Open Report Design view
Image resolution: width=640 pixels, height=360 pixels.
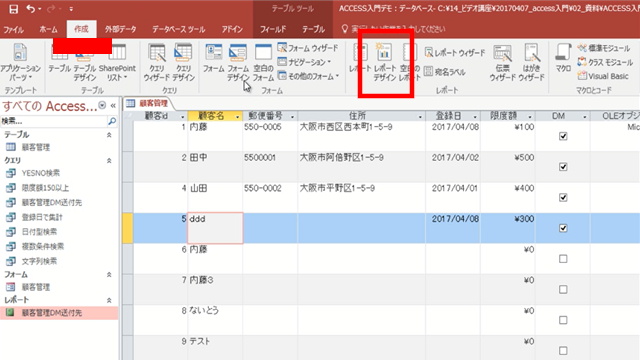click(x=384, y=62)
